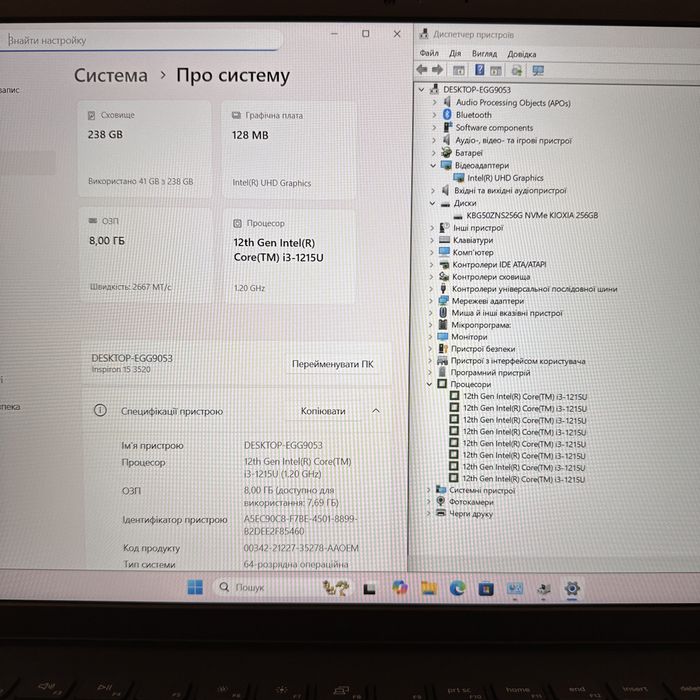Click the Копіювати button
The height and width of the screenshot is (700, 700).
(323, 411)
